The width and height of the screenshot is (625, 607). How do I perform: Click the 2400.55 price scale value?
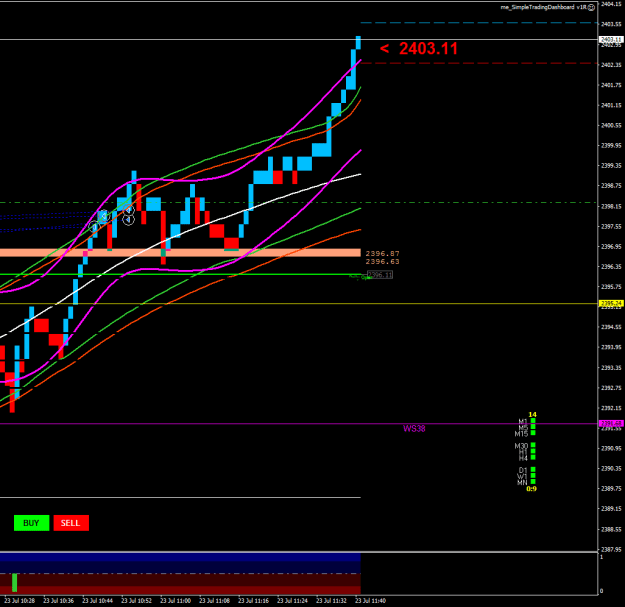click(611, 125)
